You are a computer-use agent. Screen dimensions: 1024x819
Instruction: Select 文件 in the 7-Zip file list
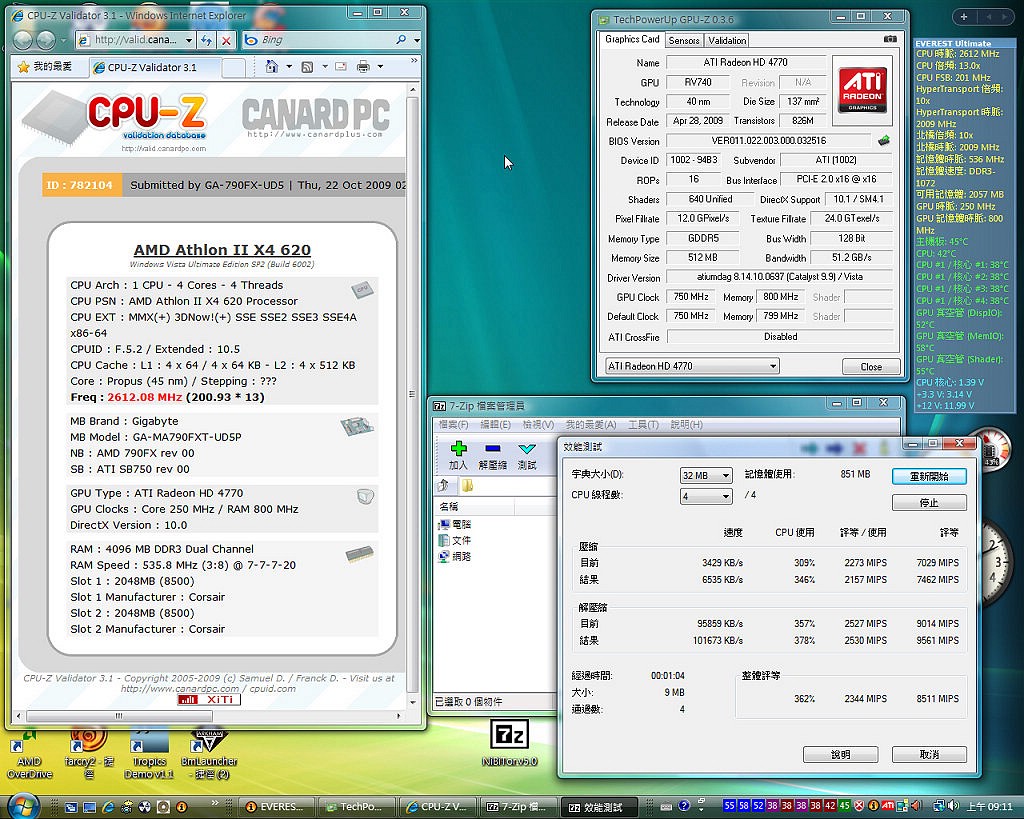[455, 540]
